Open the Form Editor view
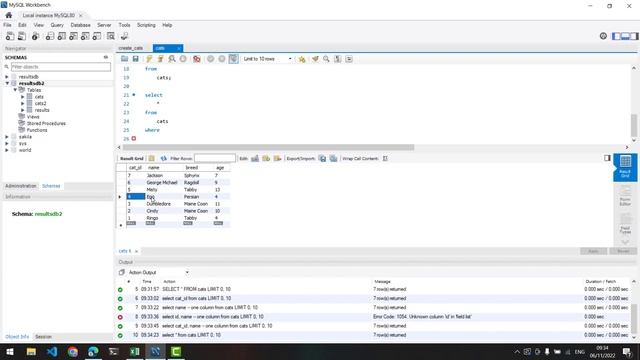The width and height of the screenshot is (640, 360). click(x=625, y=196)
